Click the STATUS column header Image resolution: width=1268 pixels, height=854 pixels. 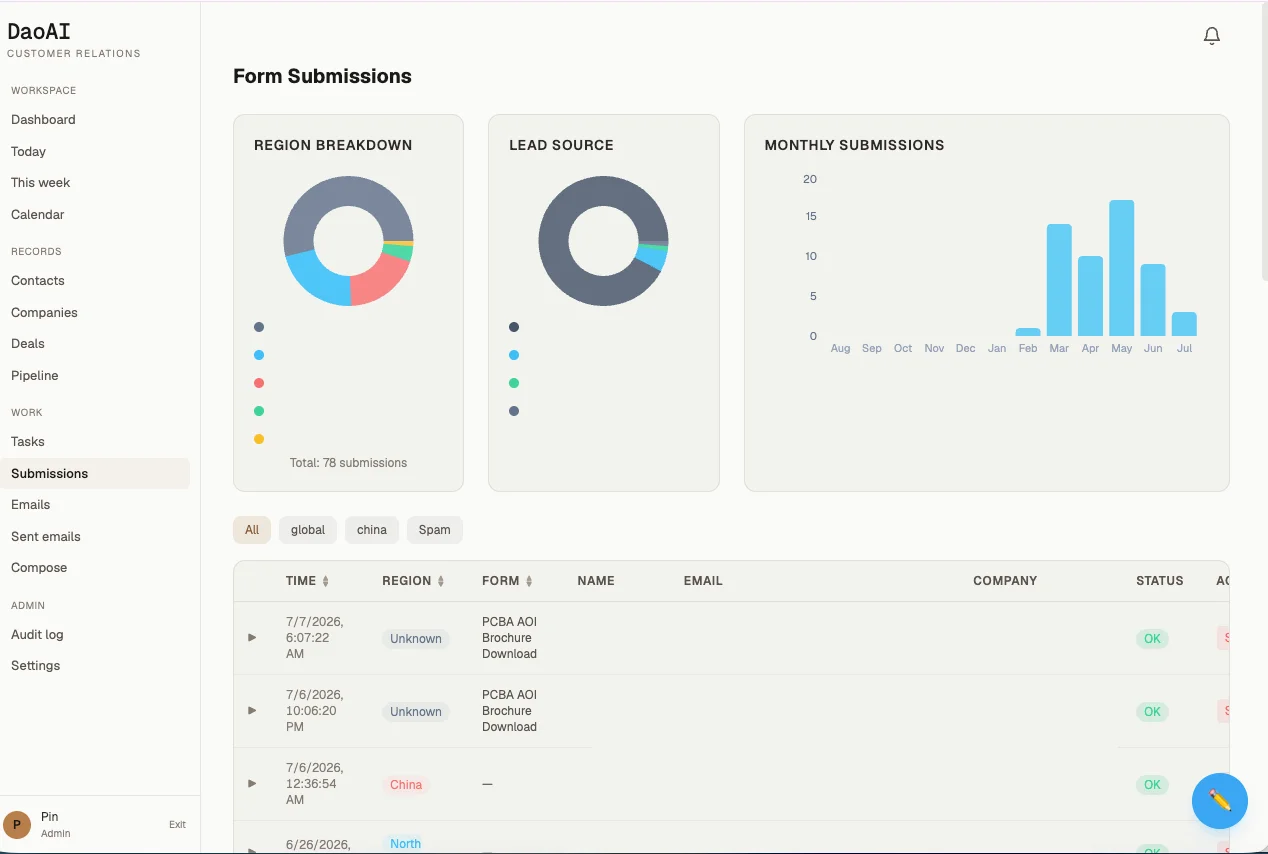1160,580
